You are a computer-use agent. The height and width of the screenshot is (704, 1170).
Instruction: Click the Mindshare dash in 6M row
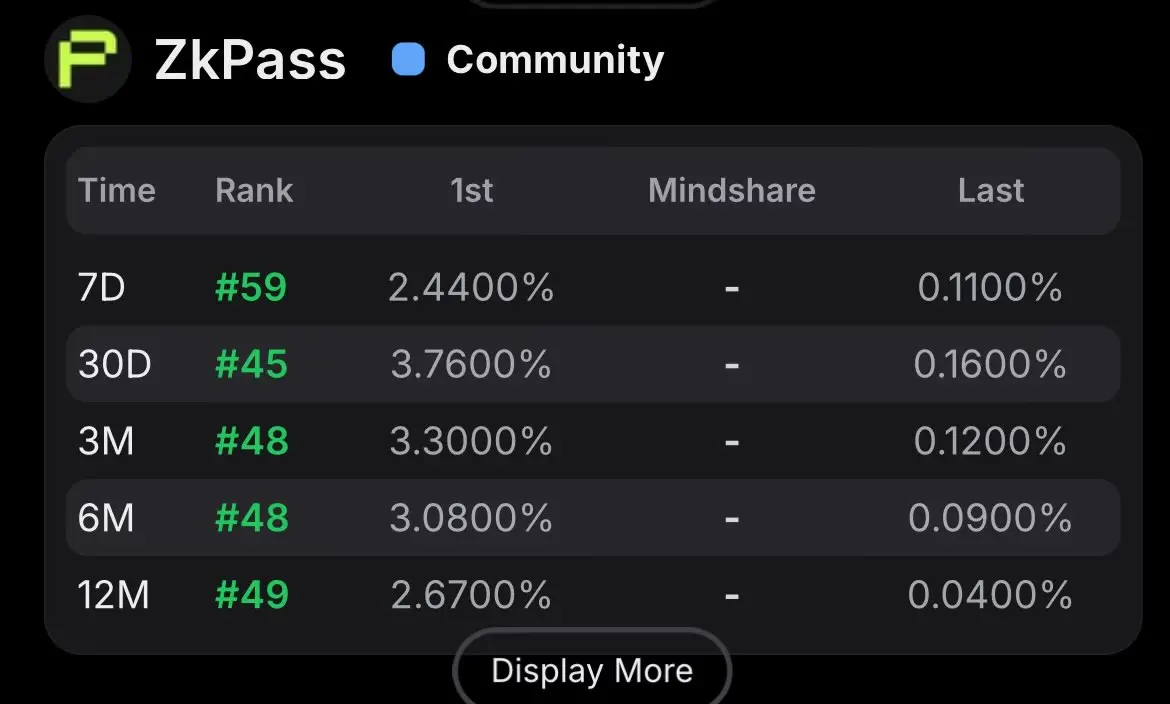coord(732,519)
